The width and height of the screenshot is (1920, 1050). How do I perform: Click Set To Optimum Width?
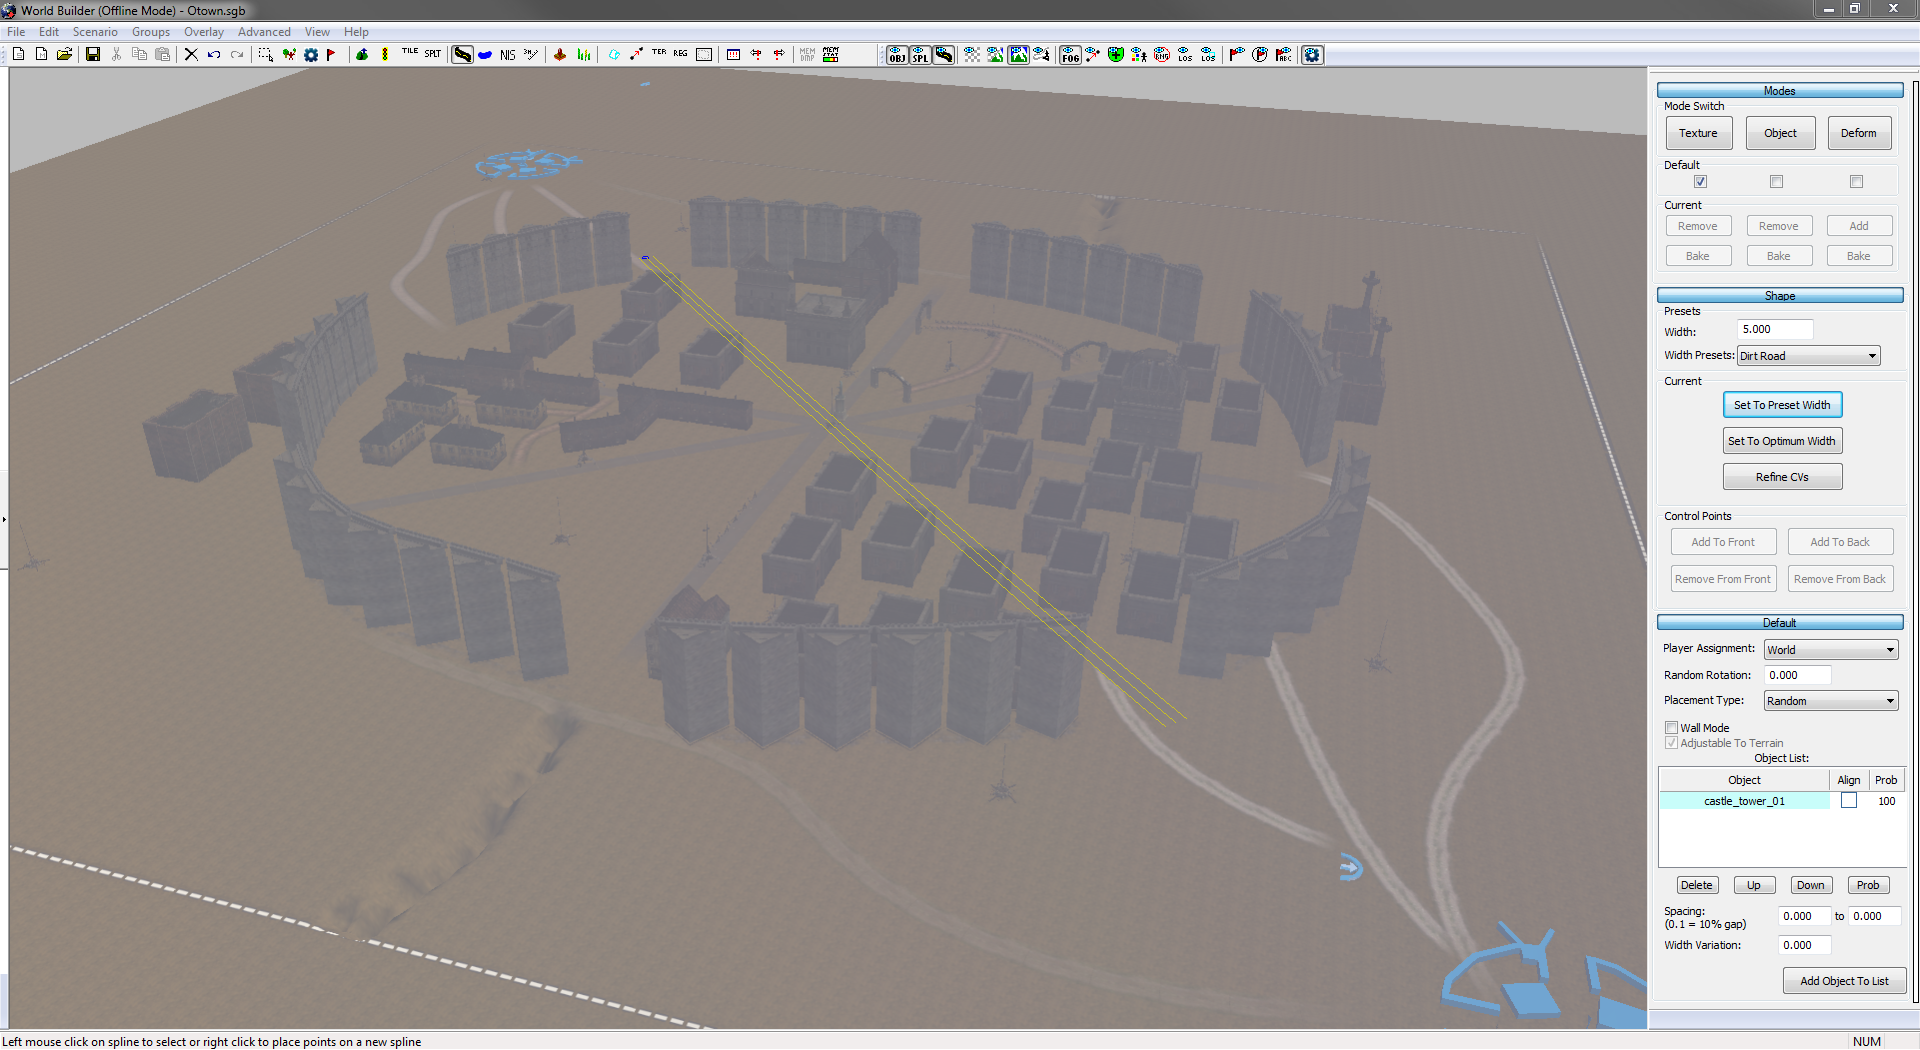tap(1782, 441)
